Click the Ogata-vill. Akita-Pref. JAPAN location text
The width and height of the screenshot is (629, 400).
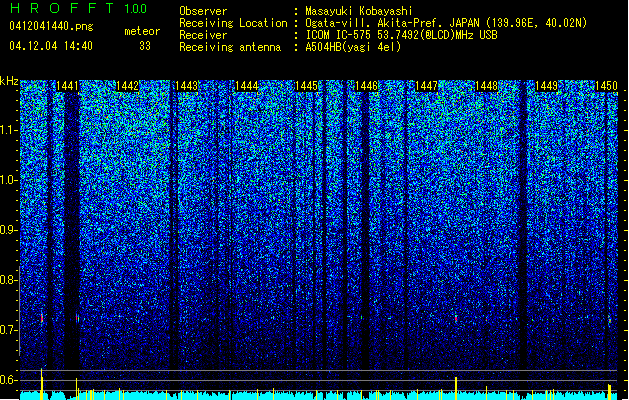446,23
